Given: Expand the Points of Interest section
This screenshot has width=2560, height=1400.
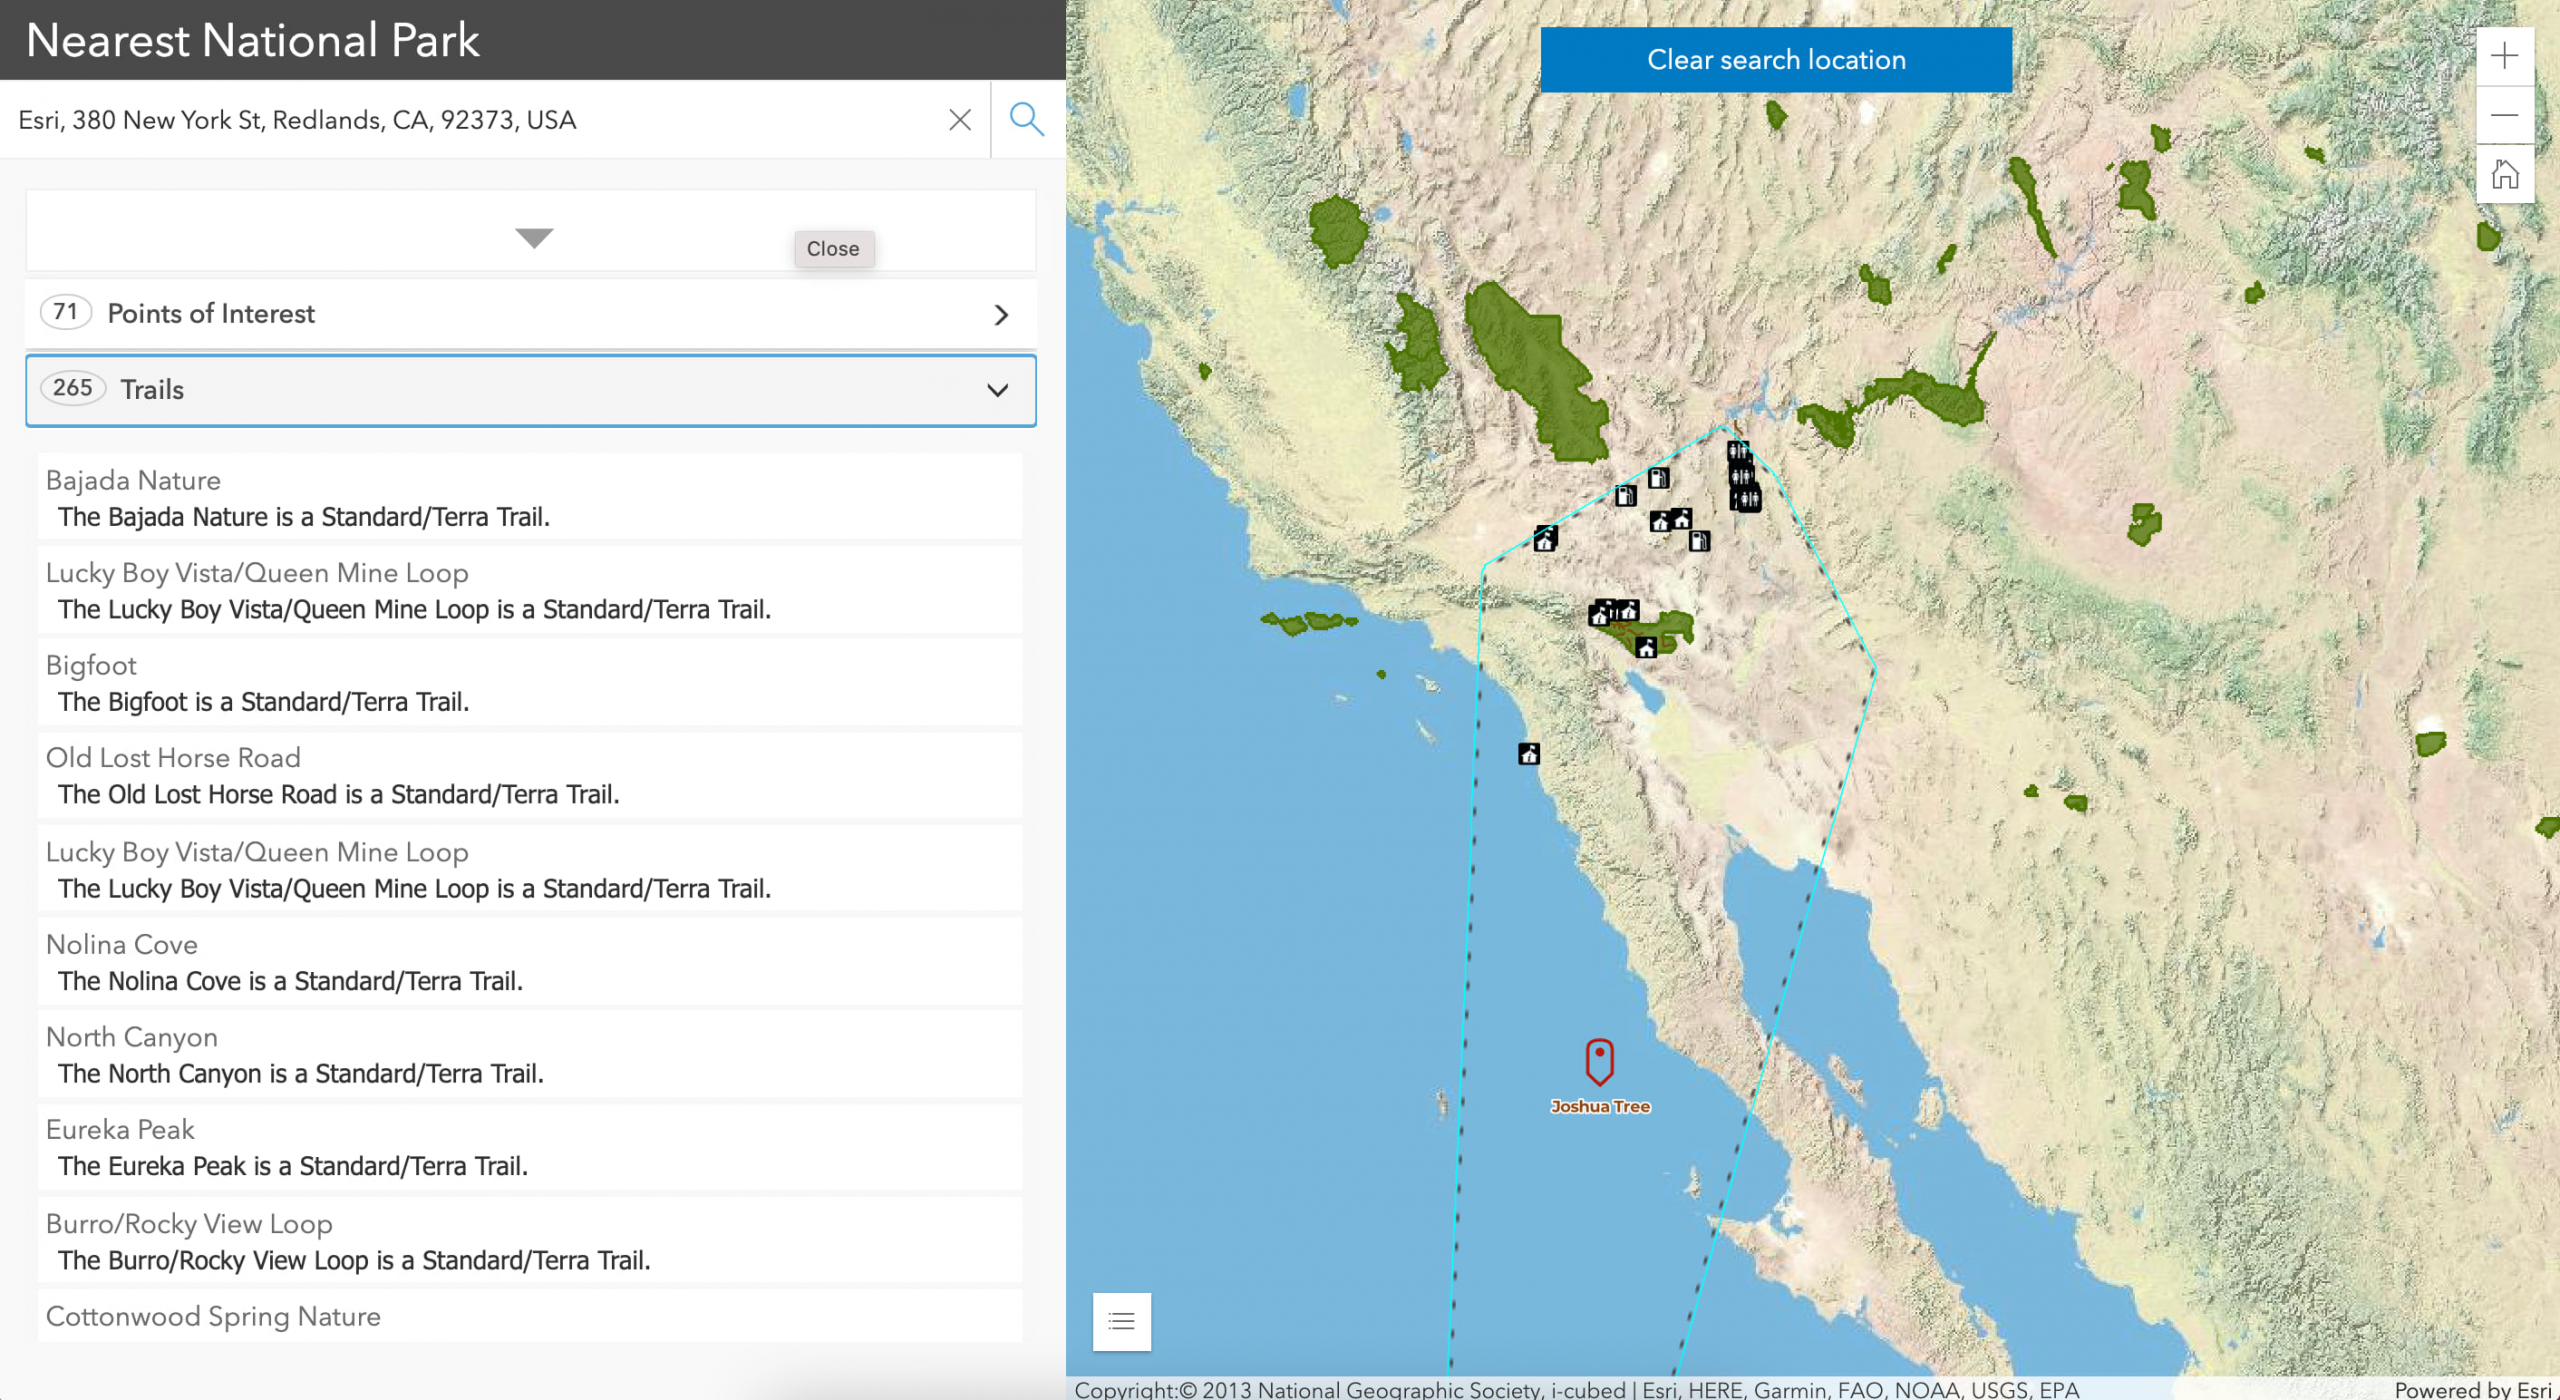Looking at the screenshot, I should tap(530, 314).
